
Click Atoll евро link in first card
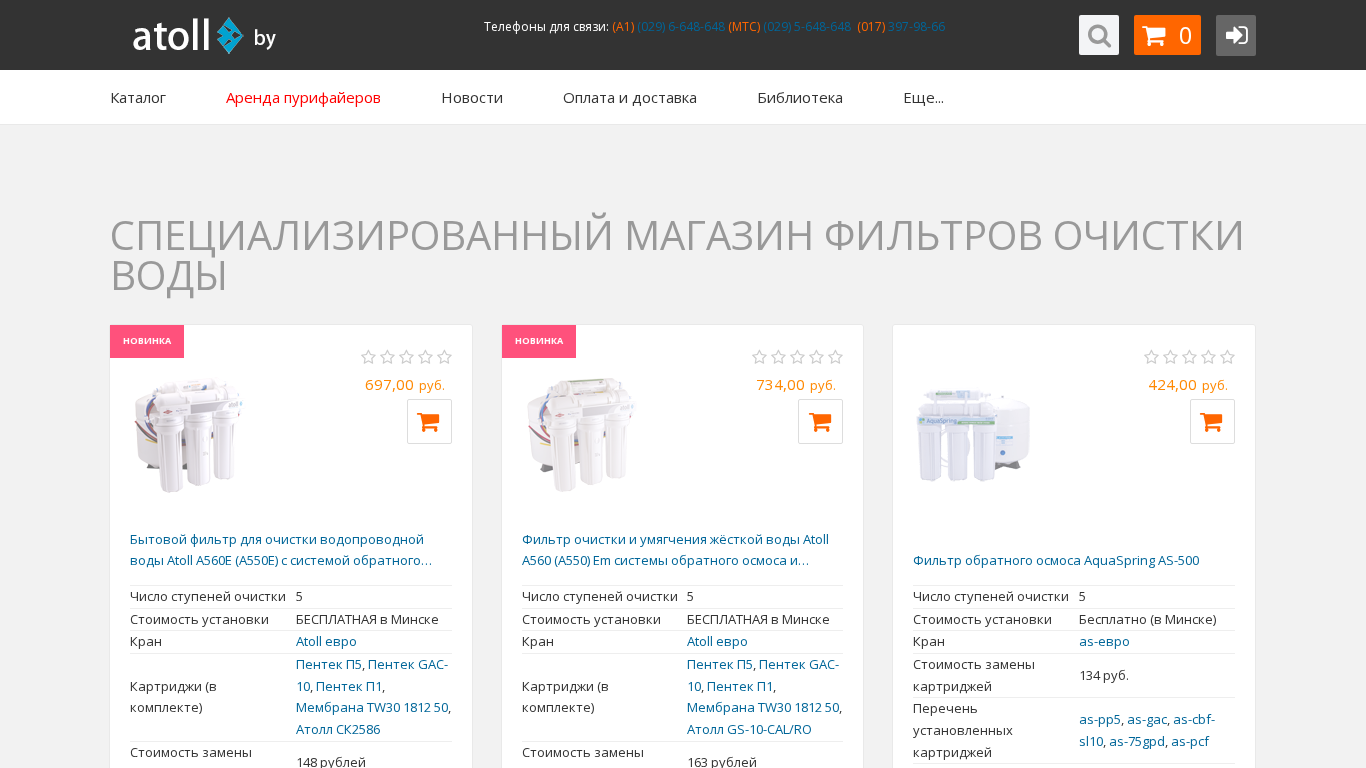[x=326, y=642]
